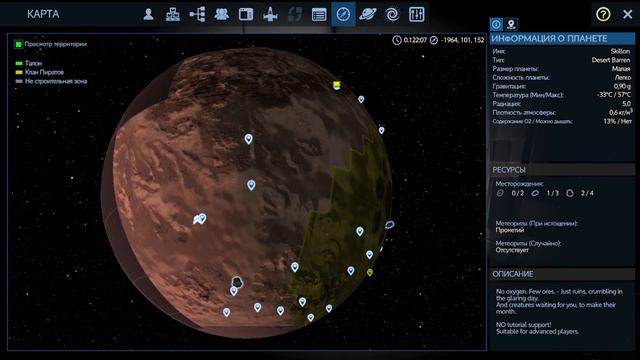Click the КАРТА title text
Viewport: 640px width, 360px height.
pyautogui.click(x=43, y=14)
